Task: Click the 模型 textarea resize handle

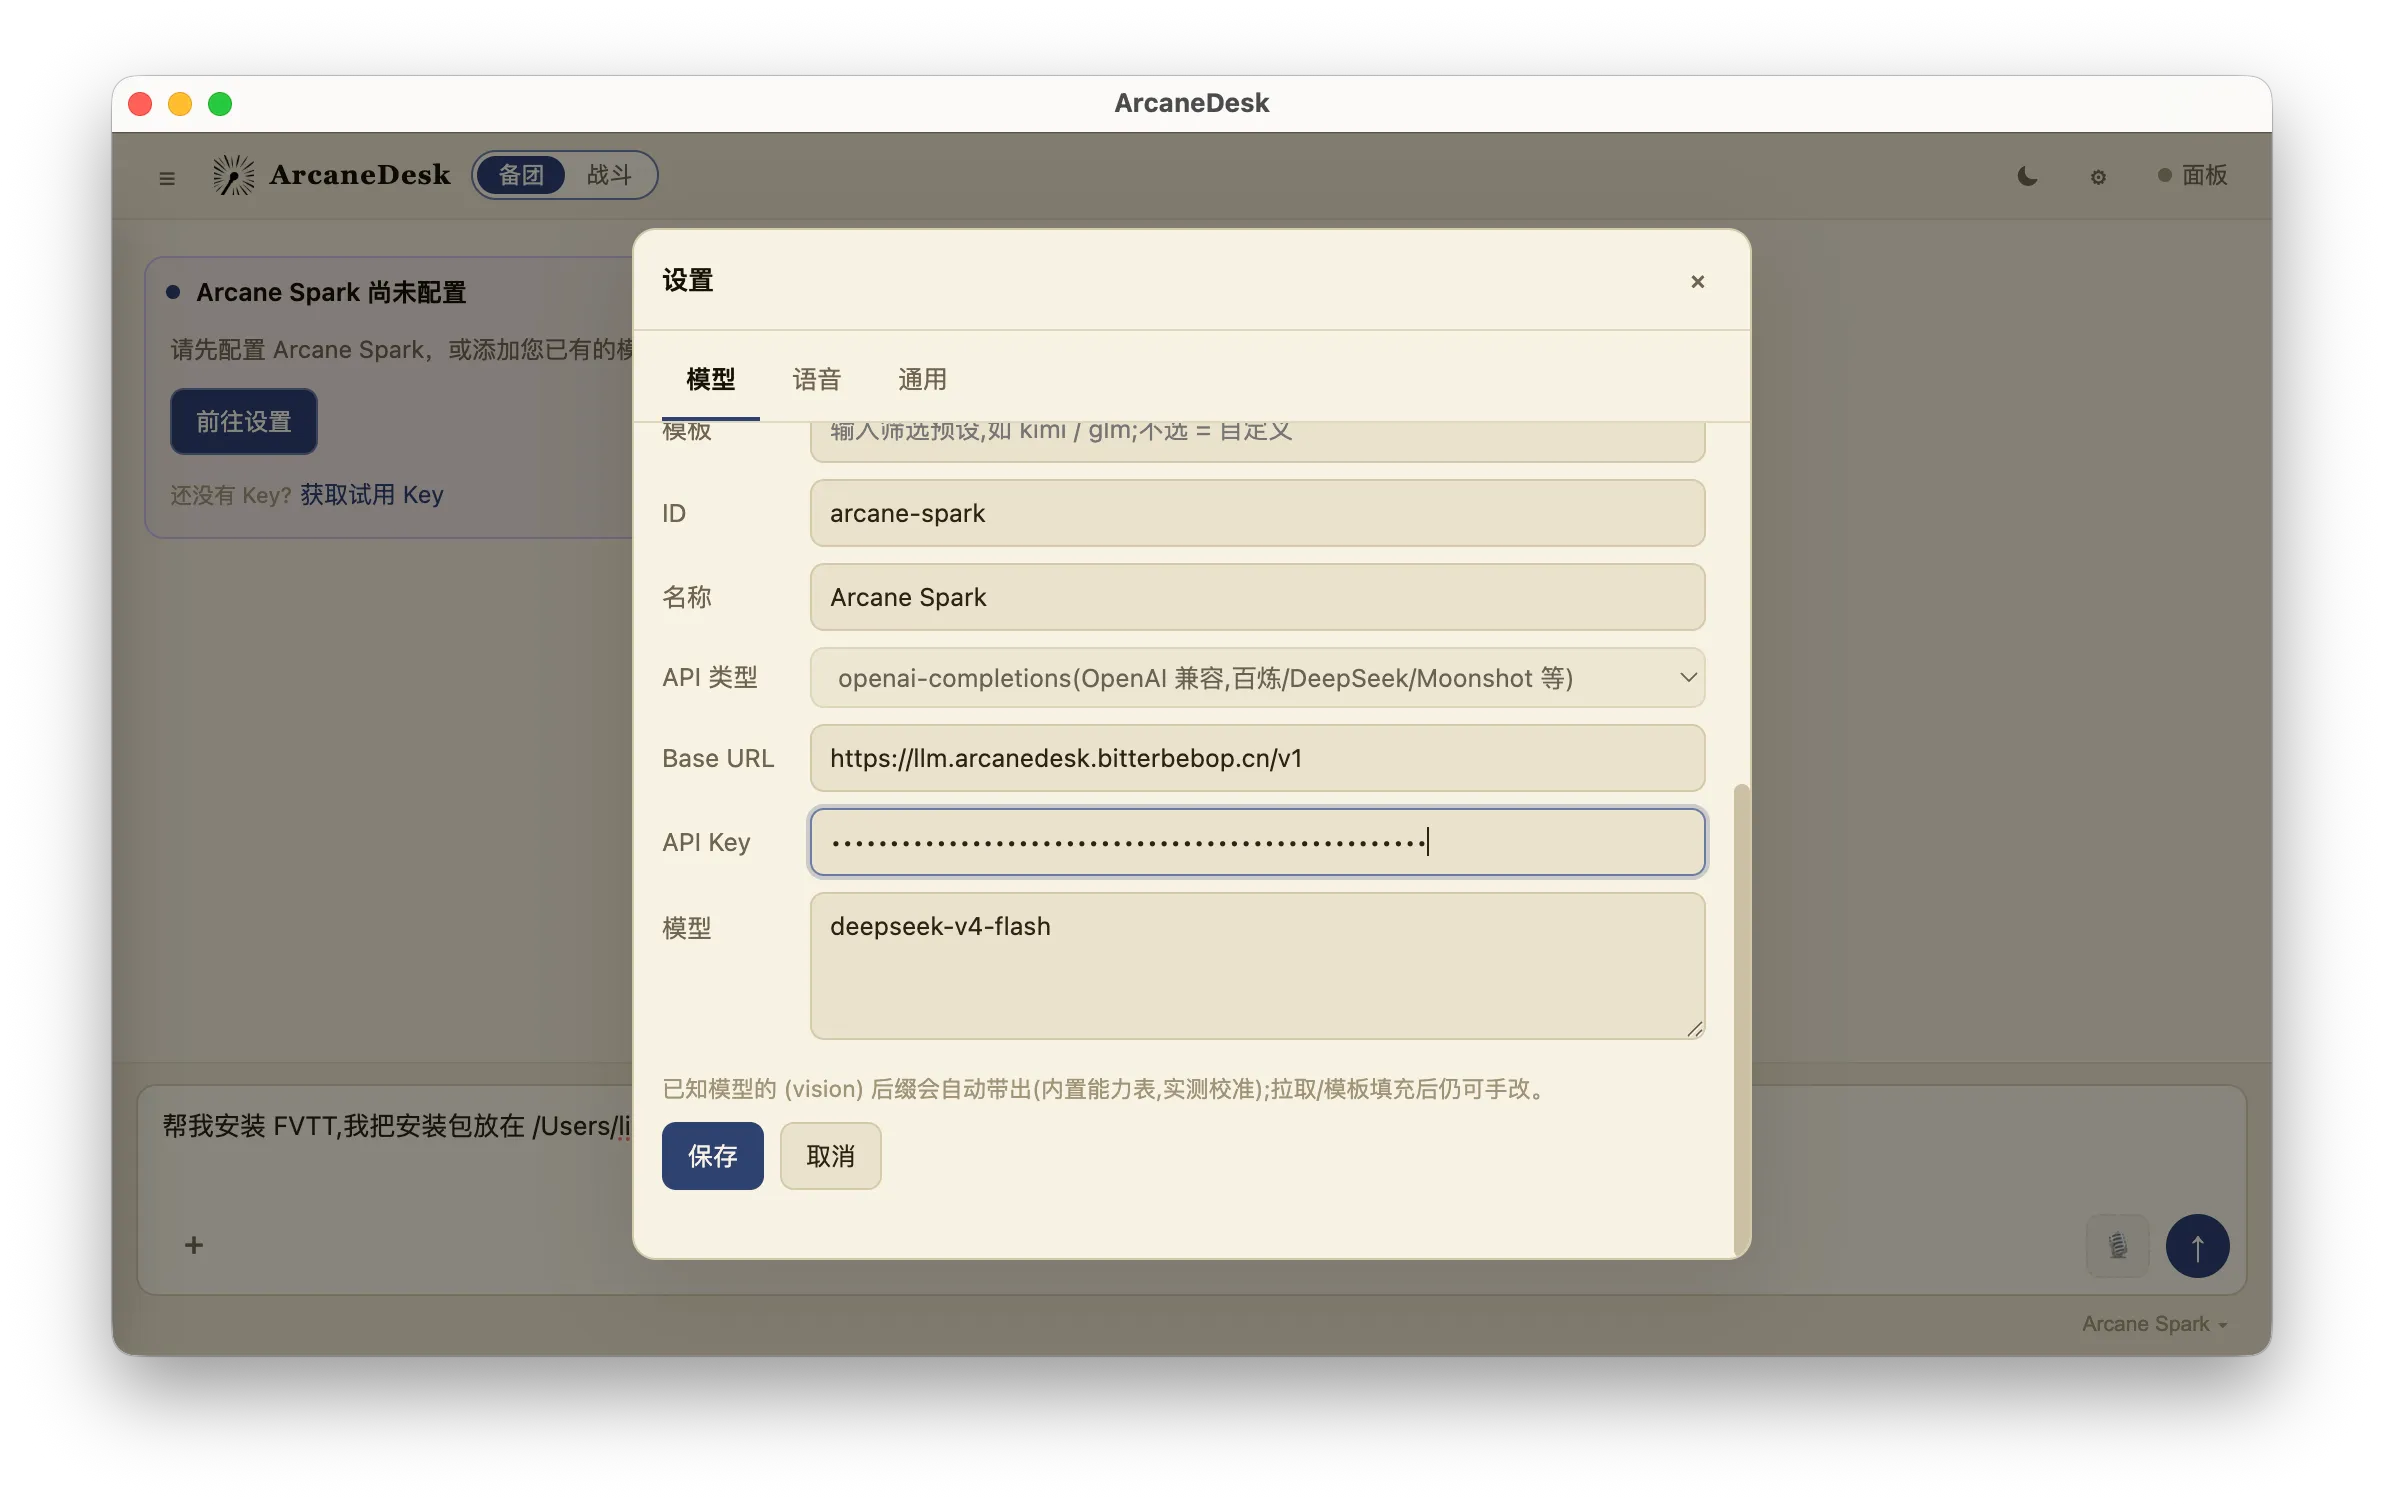Action: pos(1694,1029)
